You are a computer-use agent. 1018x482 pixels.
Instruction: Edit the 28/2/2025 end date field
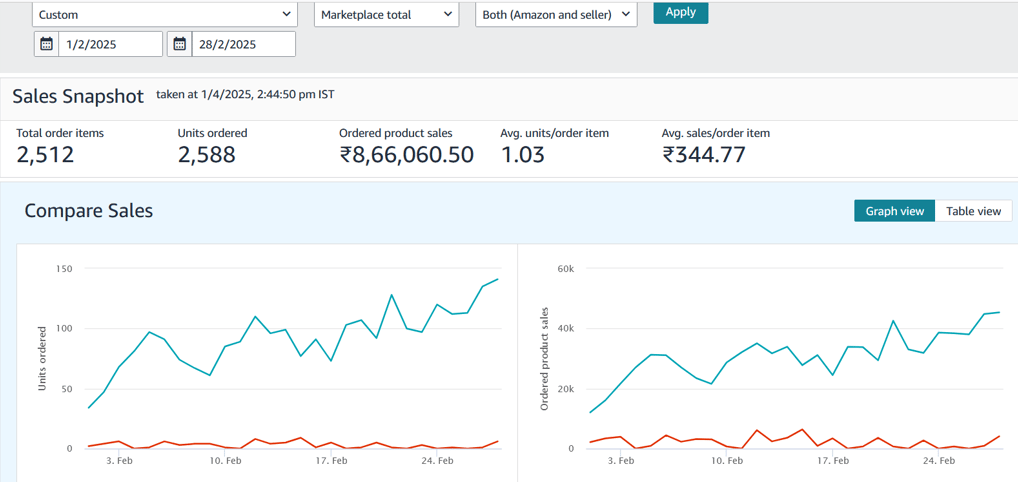[x=243, y=44]
